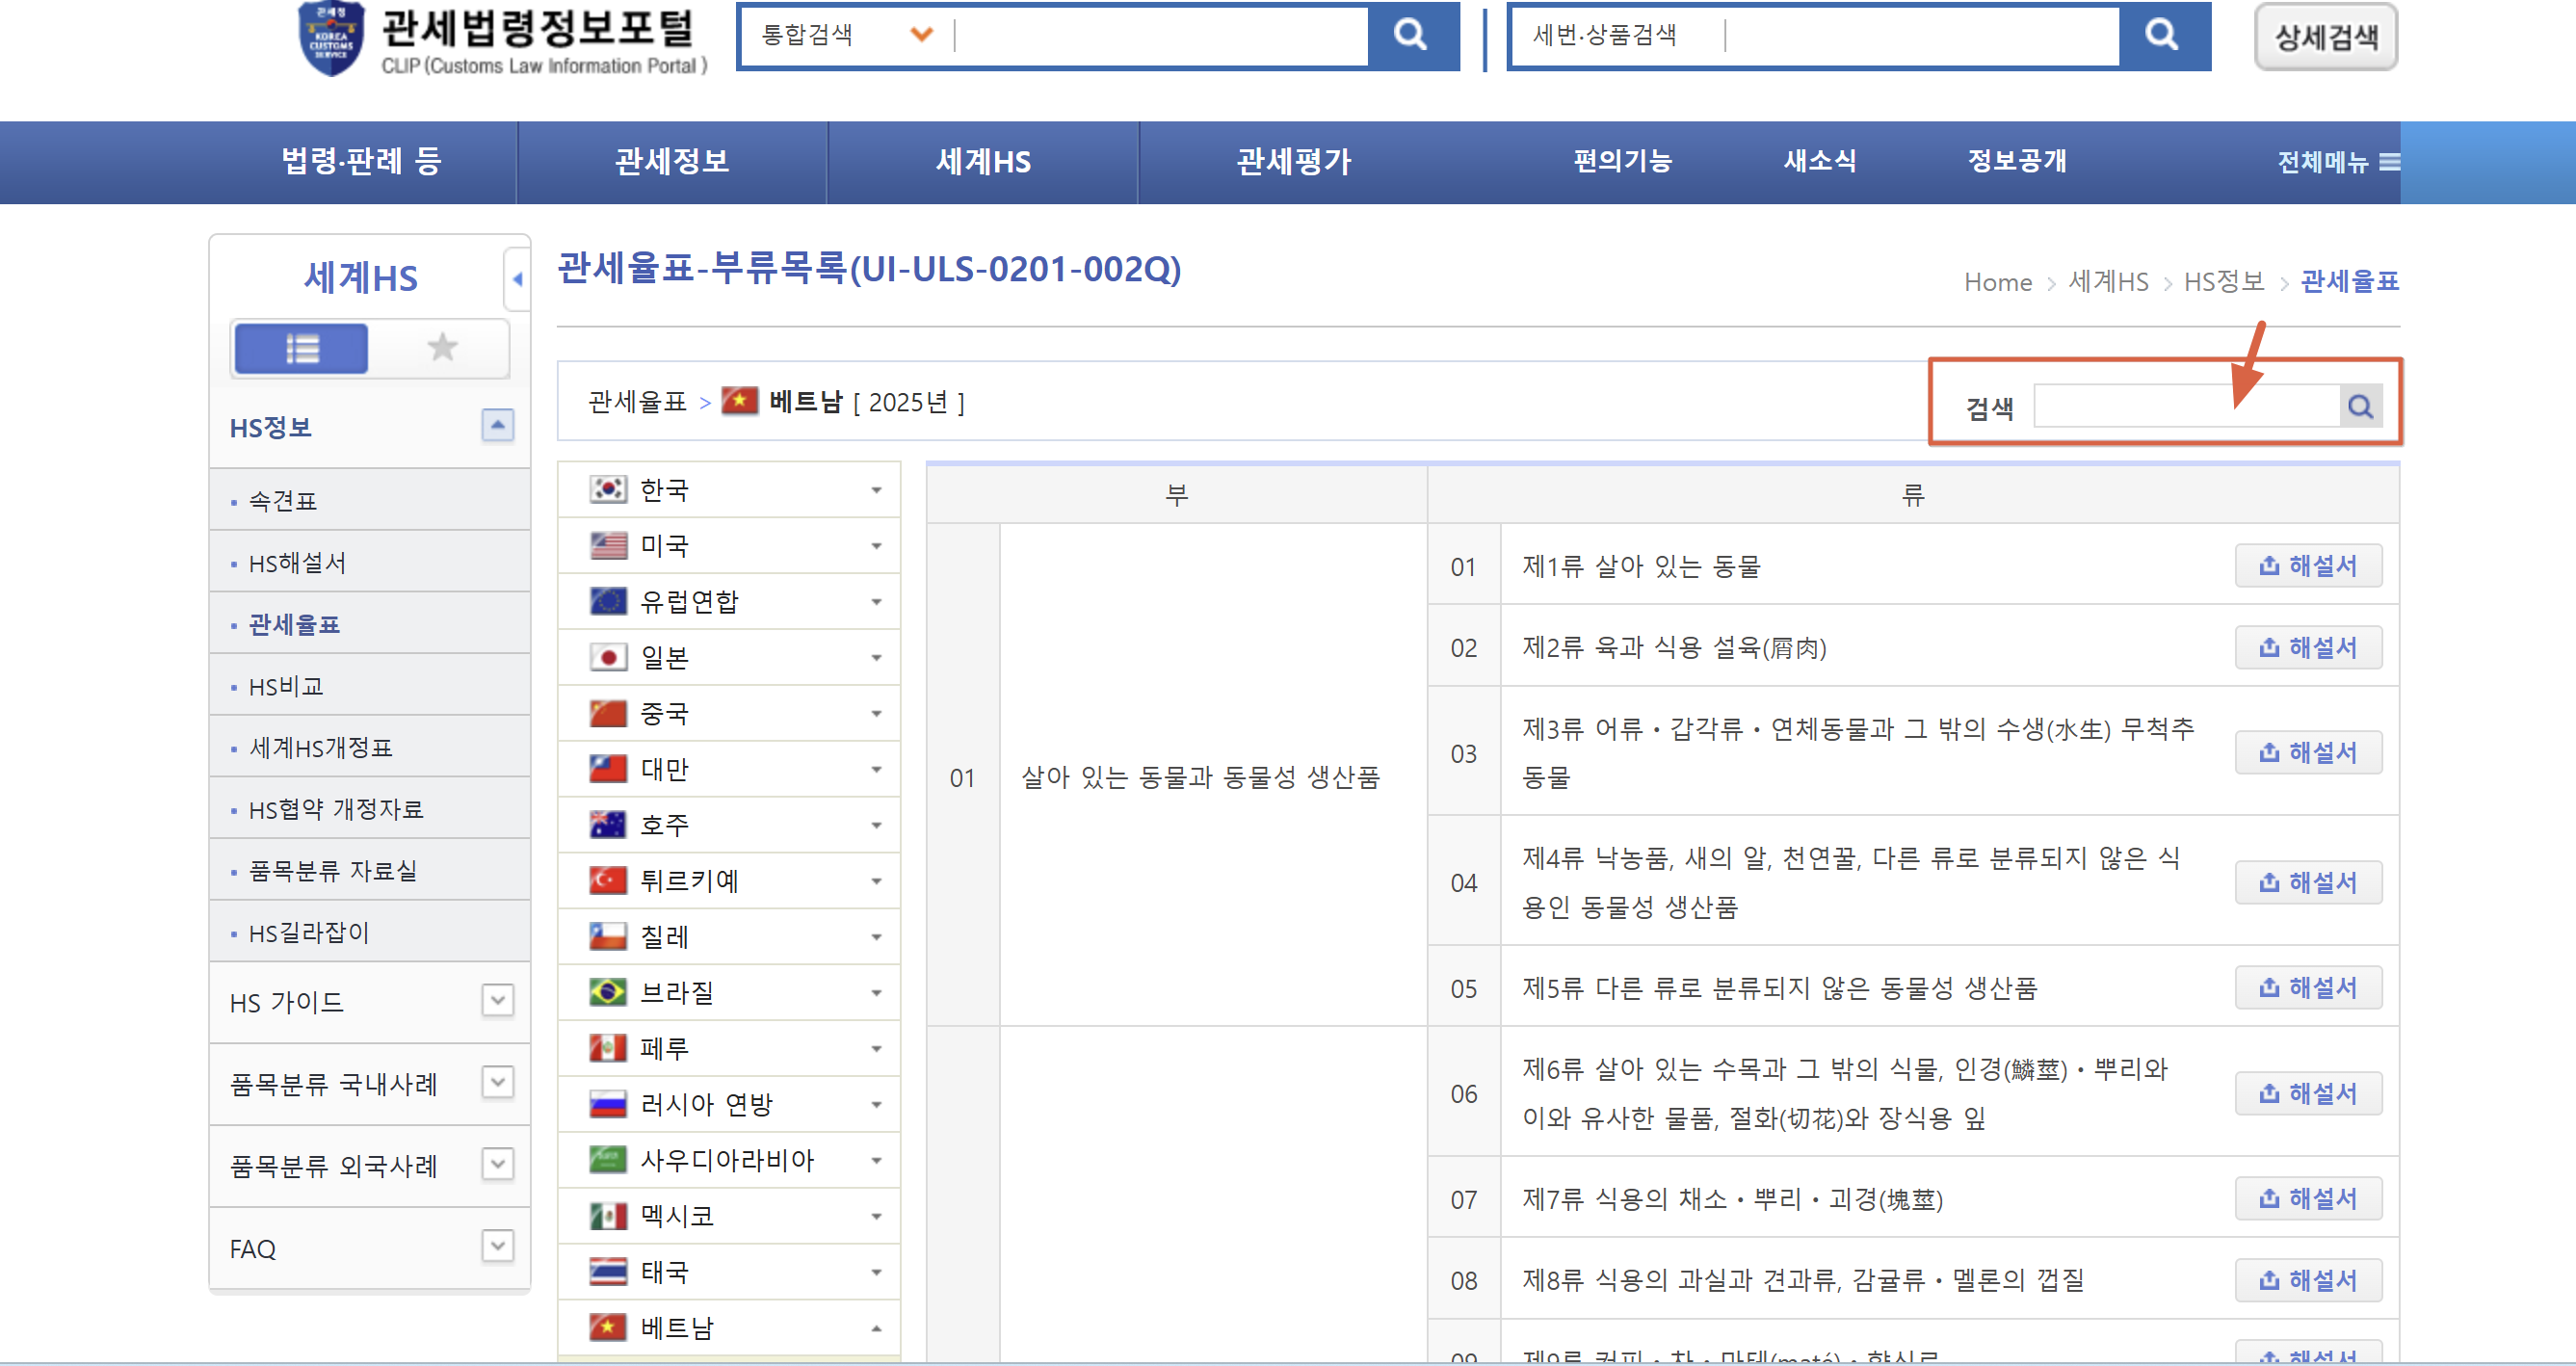Click the Saudi Arabia flag icon
This screenshot has width=2576, height=1366.
click(x=608, y=1160)
